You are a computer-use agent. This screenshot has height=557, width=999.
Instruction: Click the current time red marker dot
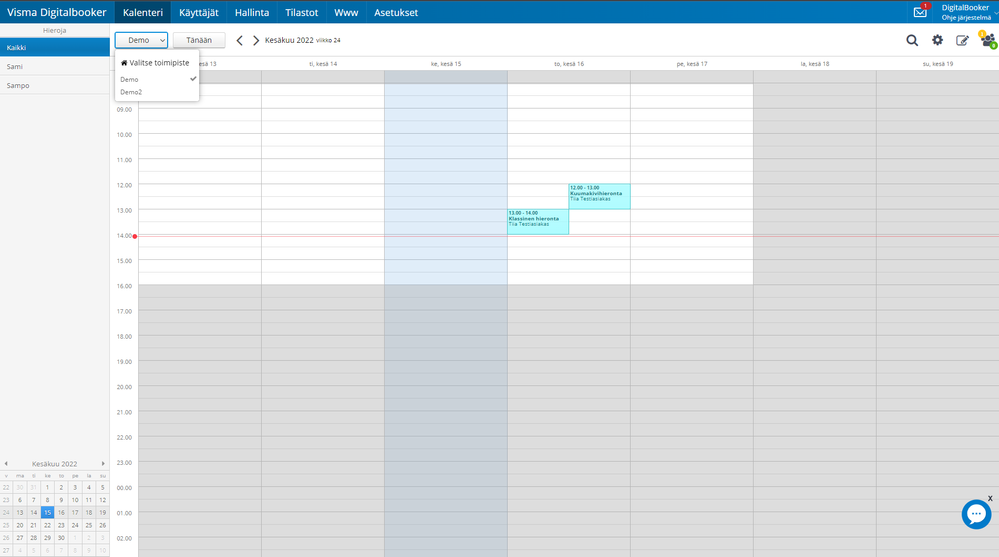coord(135,236)
